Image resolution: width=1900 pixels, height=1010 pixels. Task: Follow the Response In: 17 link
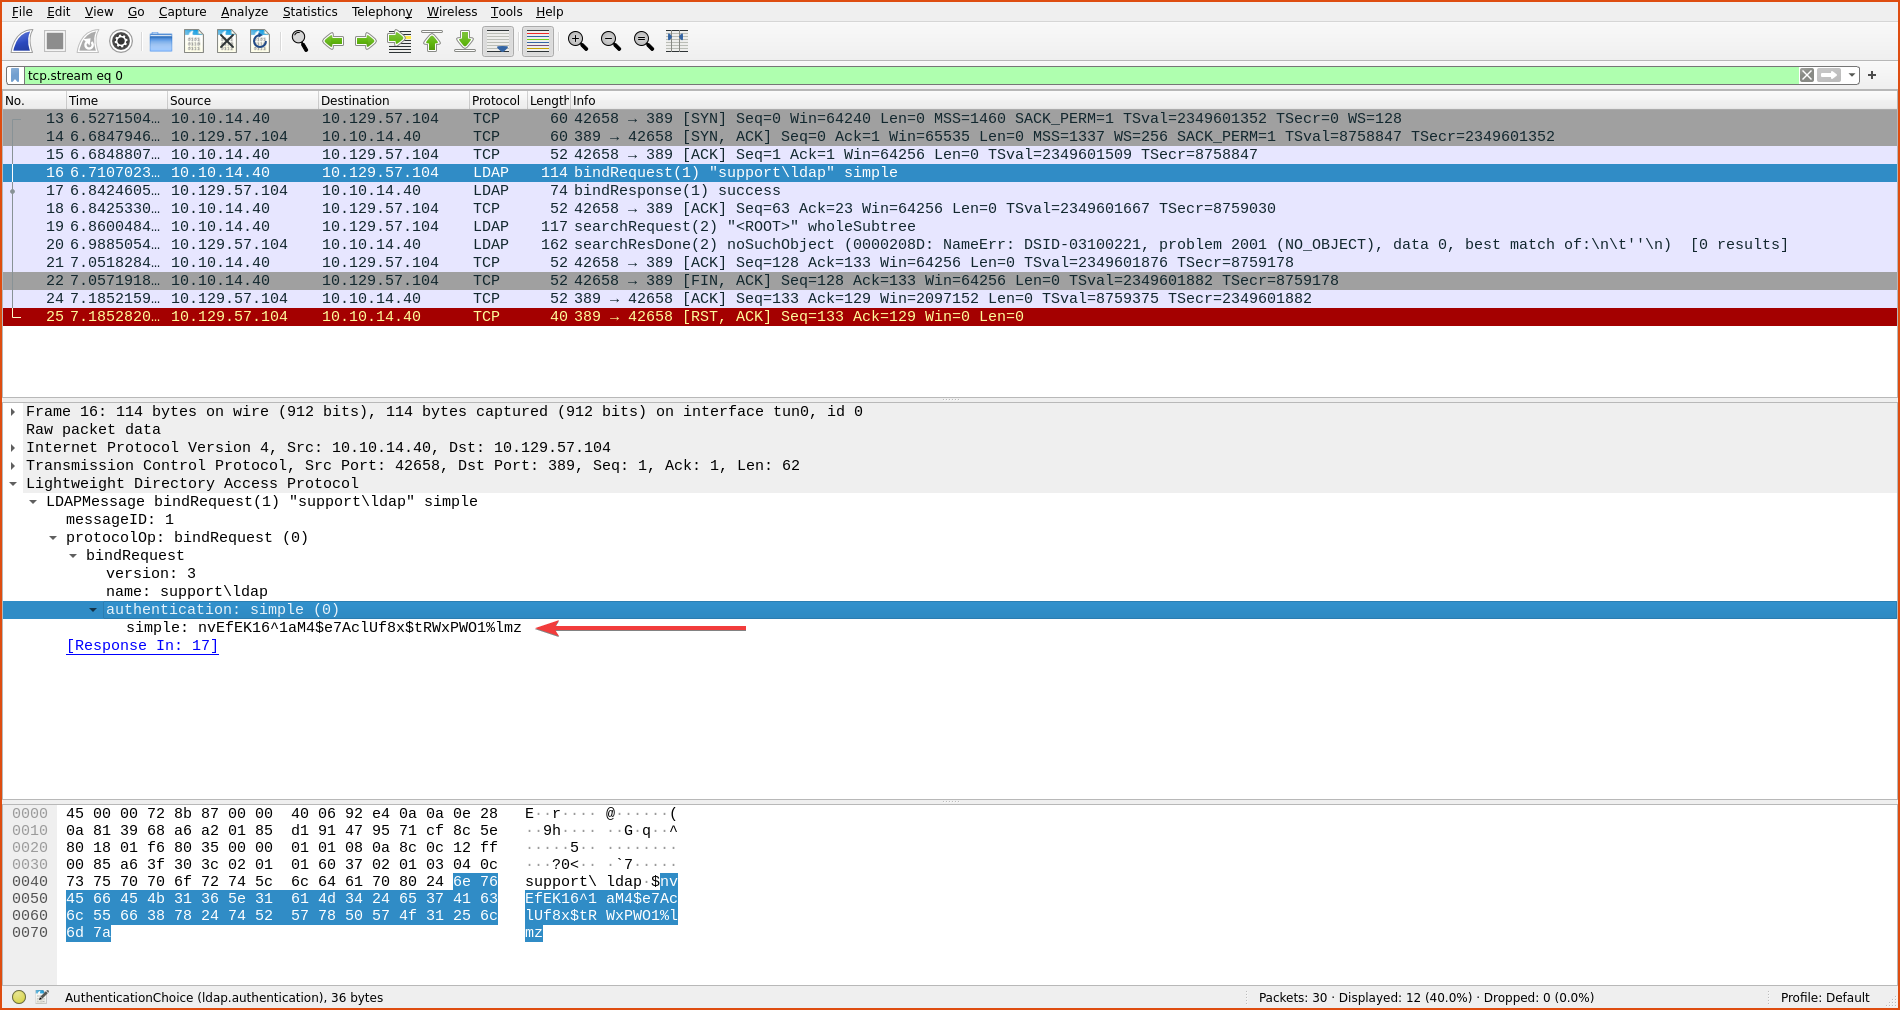coord(142,646)
